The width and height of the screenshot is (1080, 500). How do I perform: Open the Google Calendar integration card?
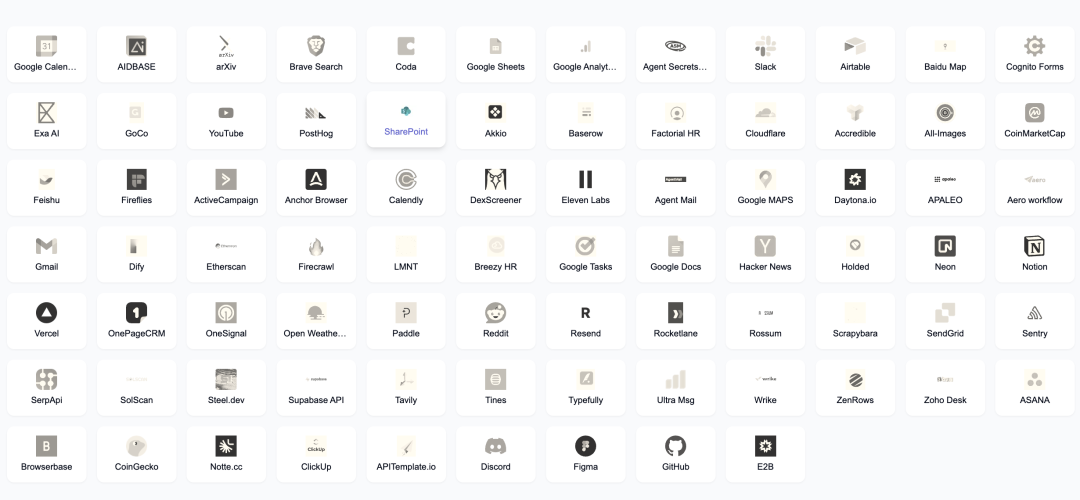coord(46,54)
